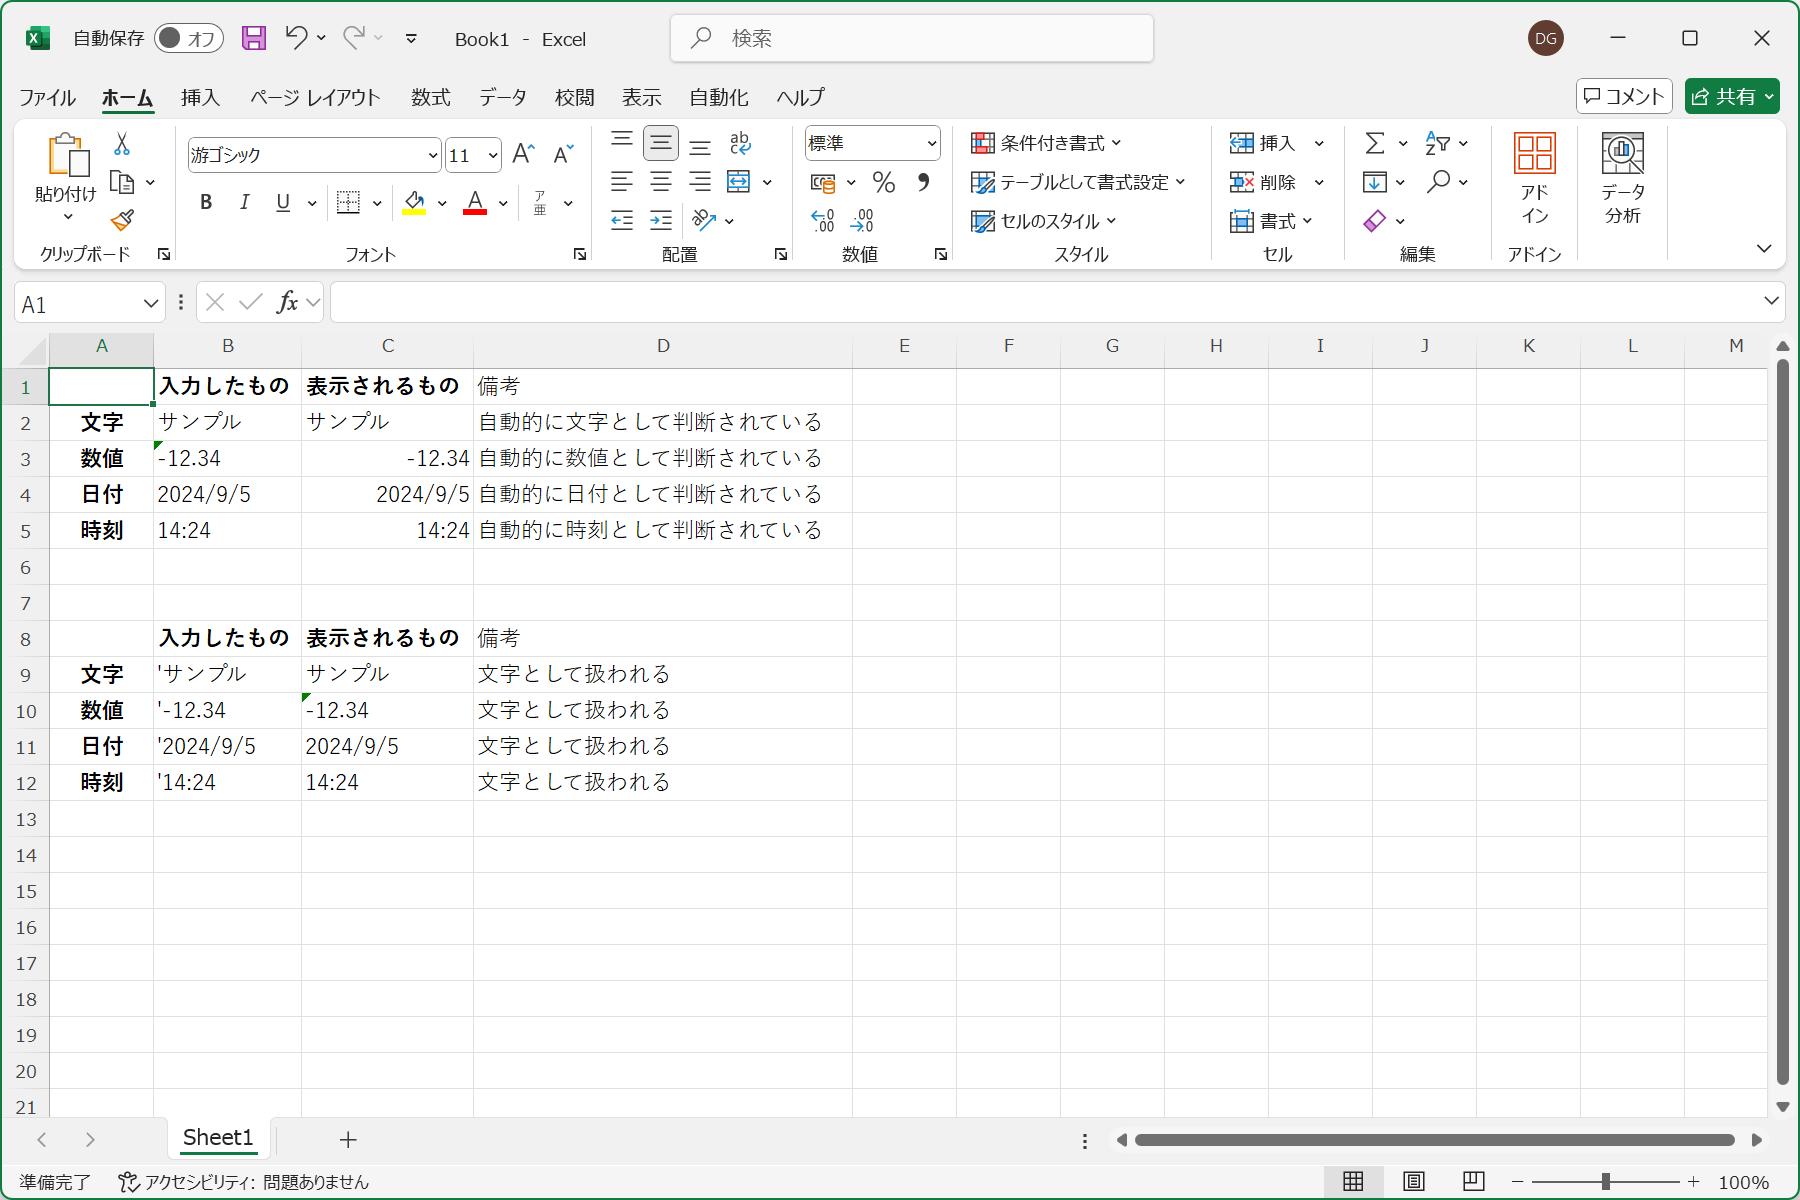Click the Cut scissors icon
The height and width of the screenshot is (1200, 1800).
[x=122, y=144]
